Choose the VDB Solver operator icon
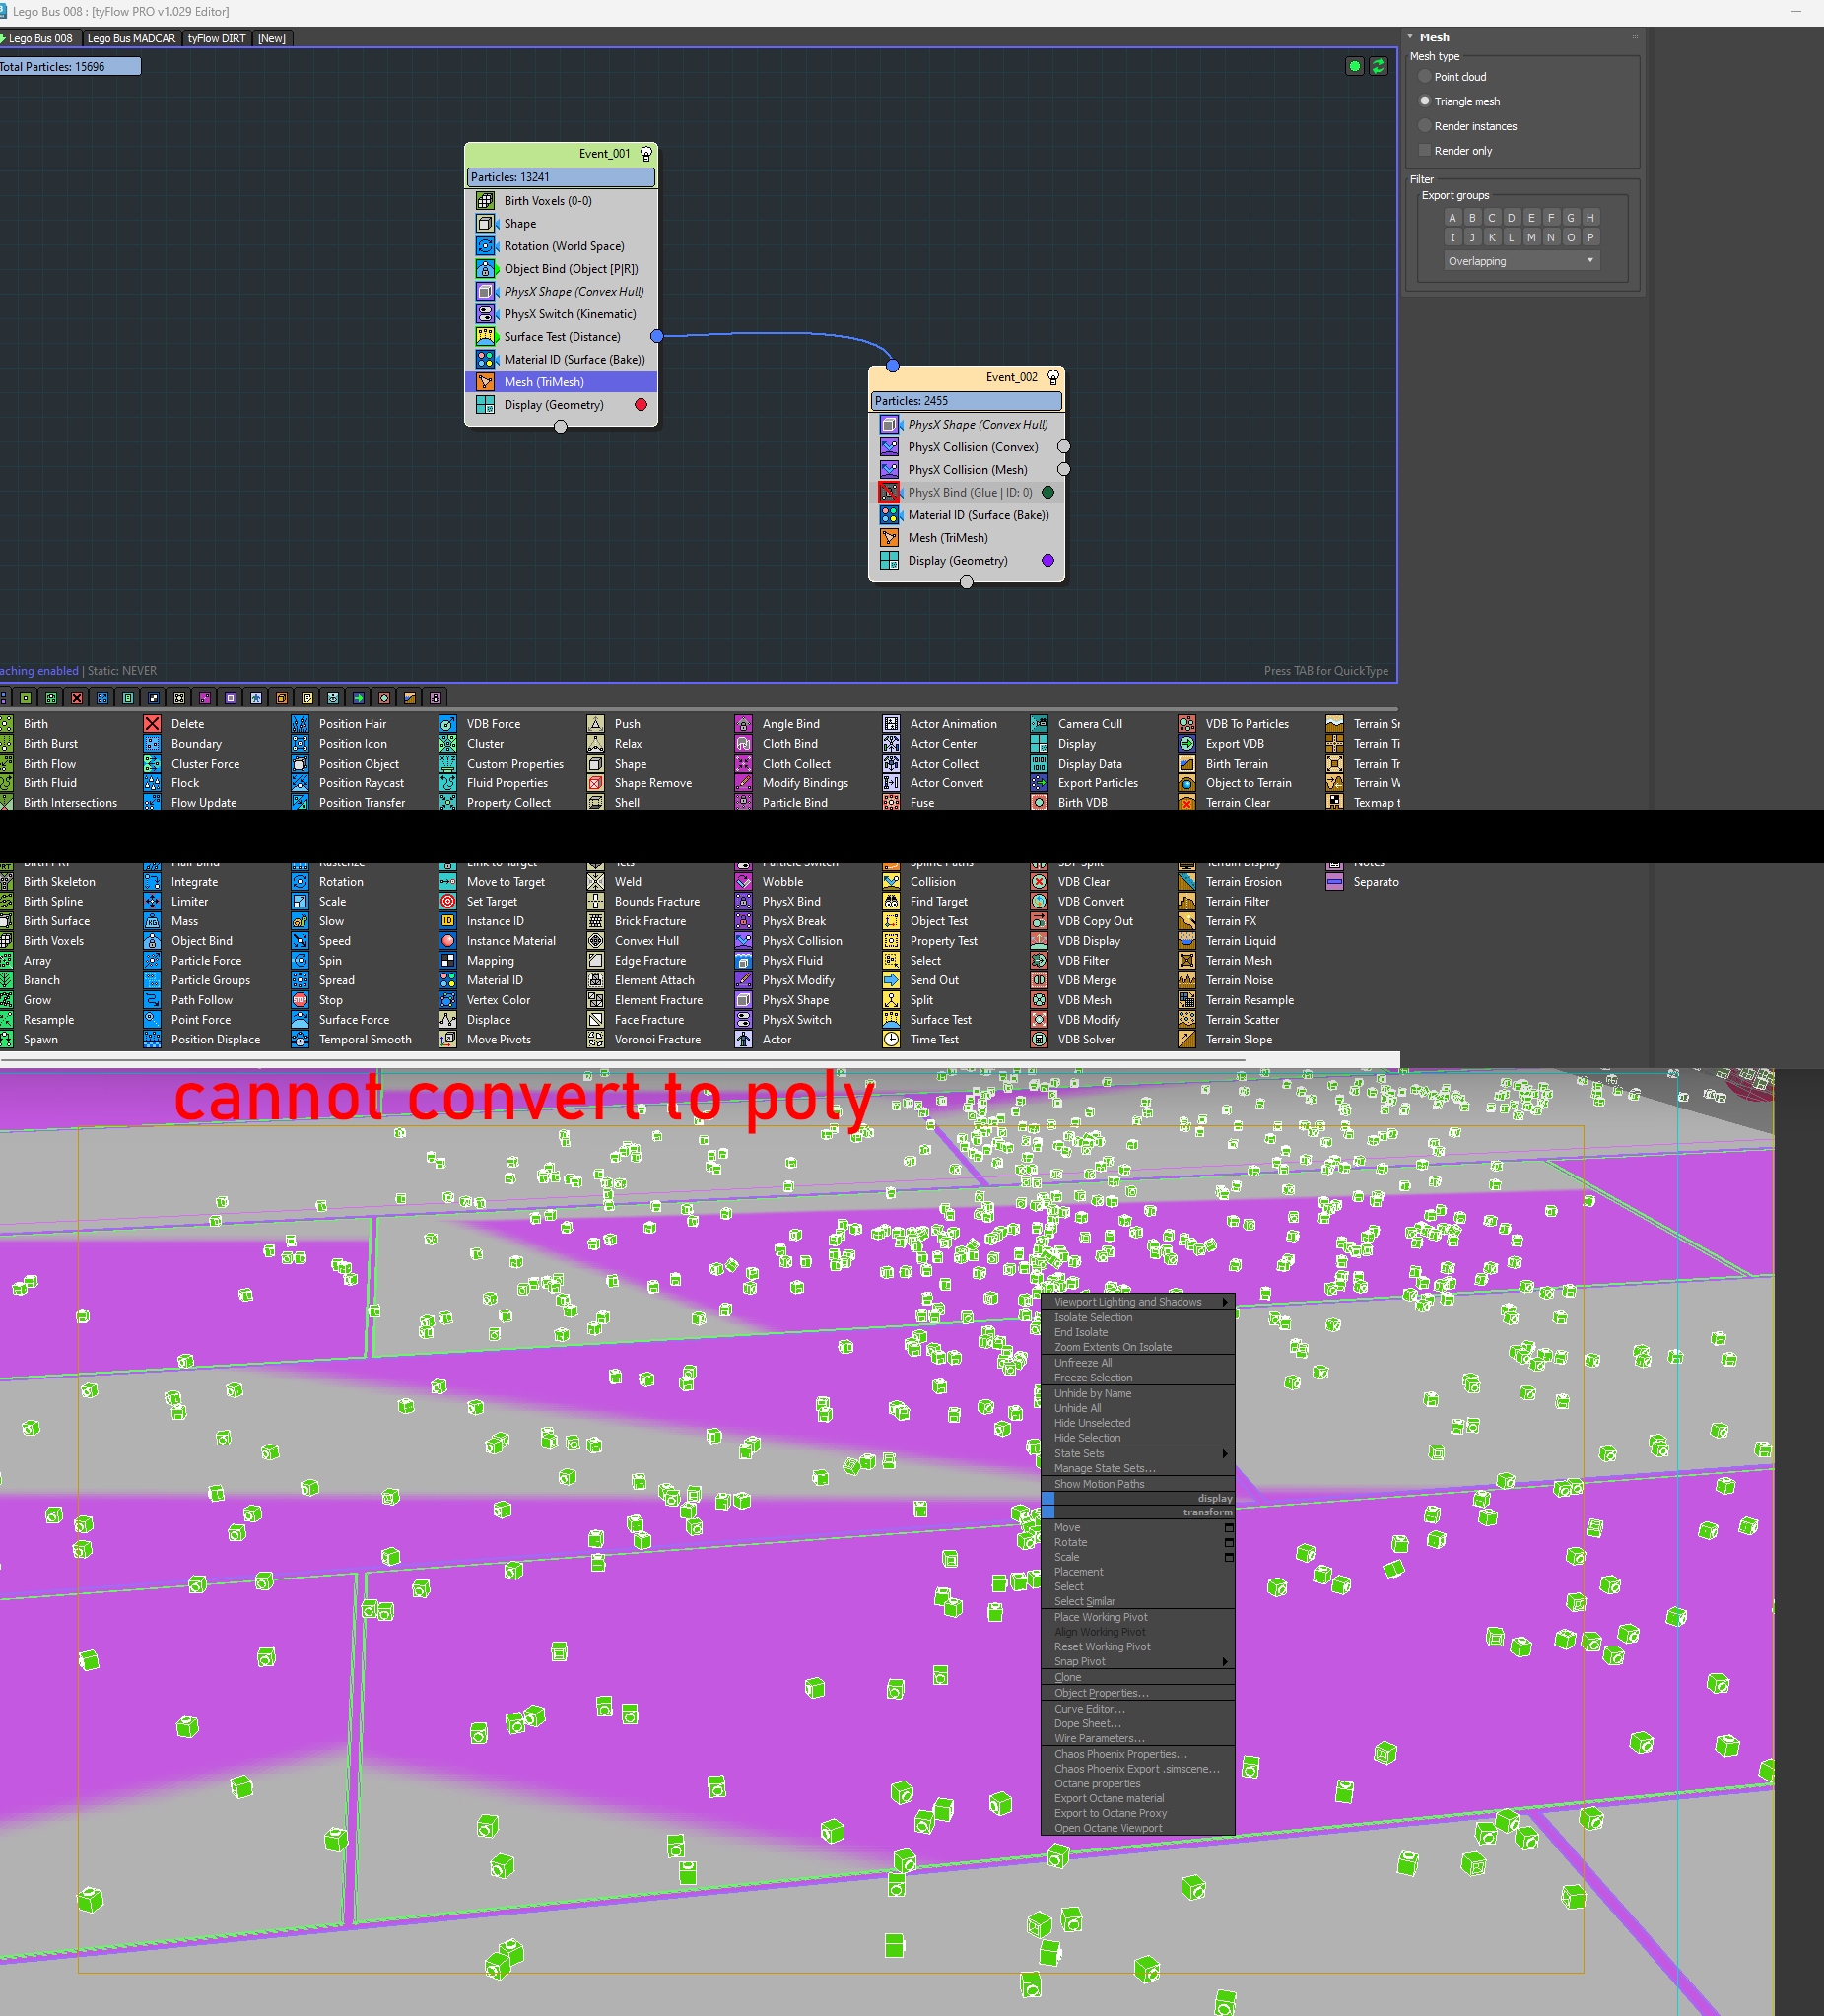Screen dimensions: 1824x2016 click(x=1039, y=1040)
